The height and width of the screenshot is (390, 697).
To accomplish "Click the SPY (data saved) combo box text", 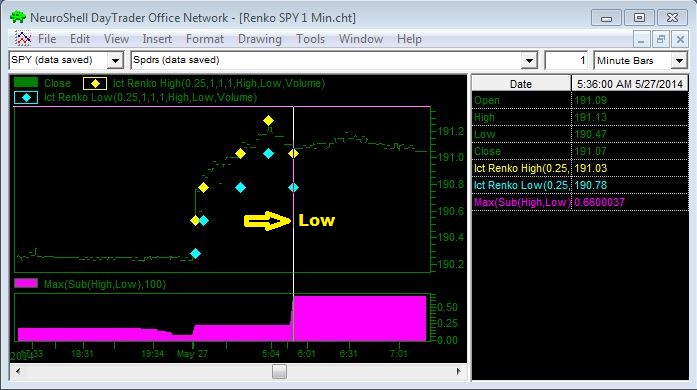I will point(52,60).
